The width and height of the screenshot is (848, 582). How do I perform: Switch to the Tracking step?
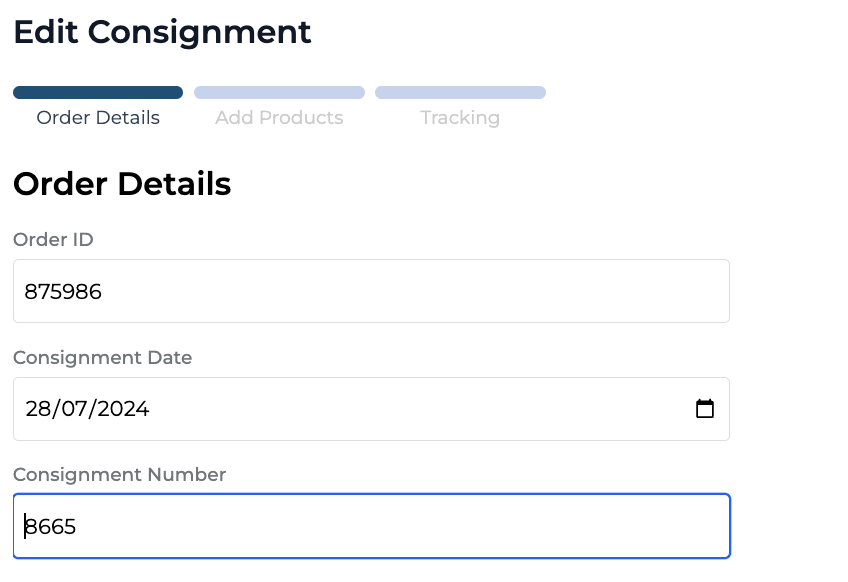[460, 118]
